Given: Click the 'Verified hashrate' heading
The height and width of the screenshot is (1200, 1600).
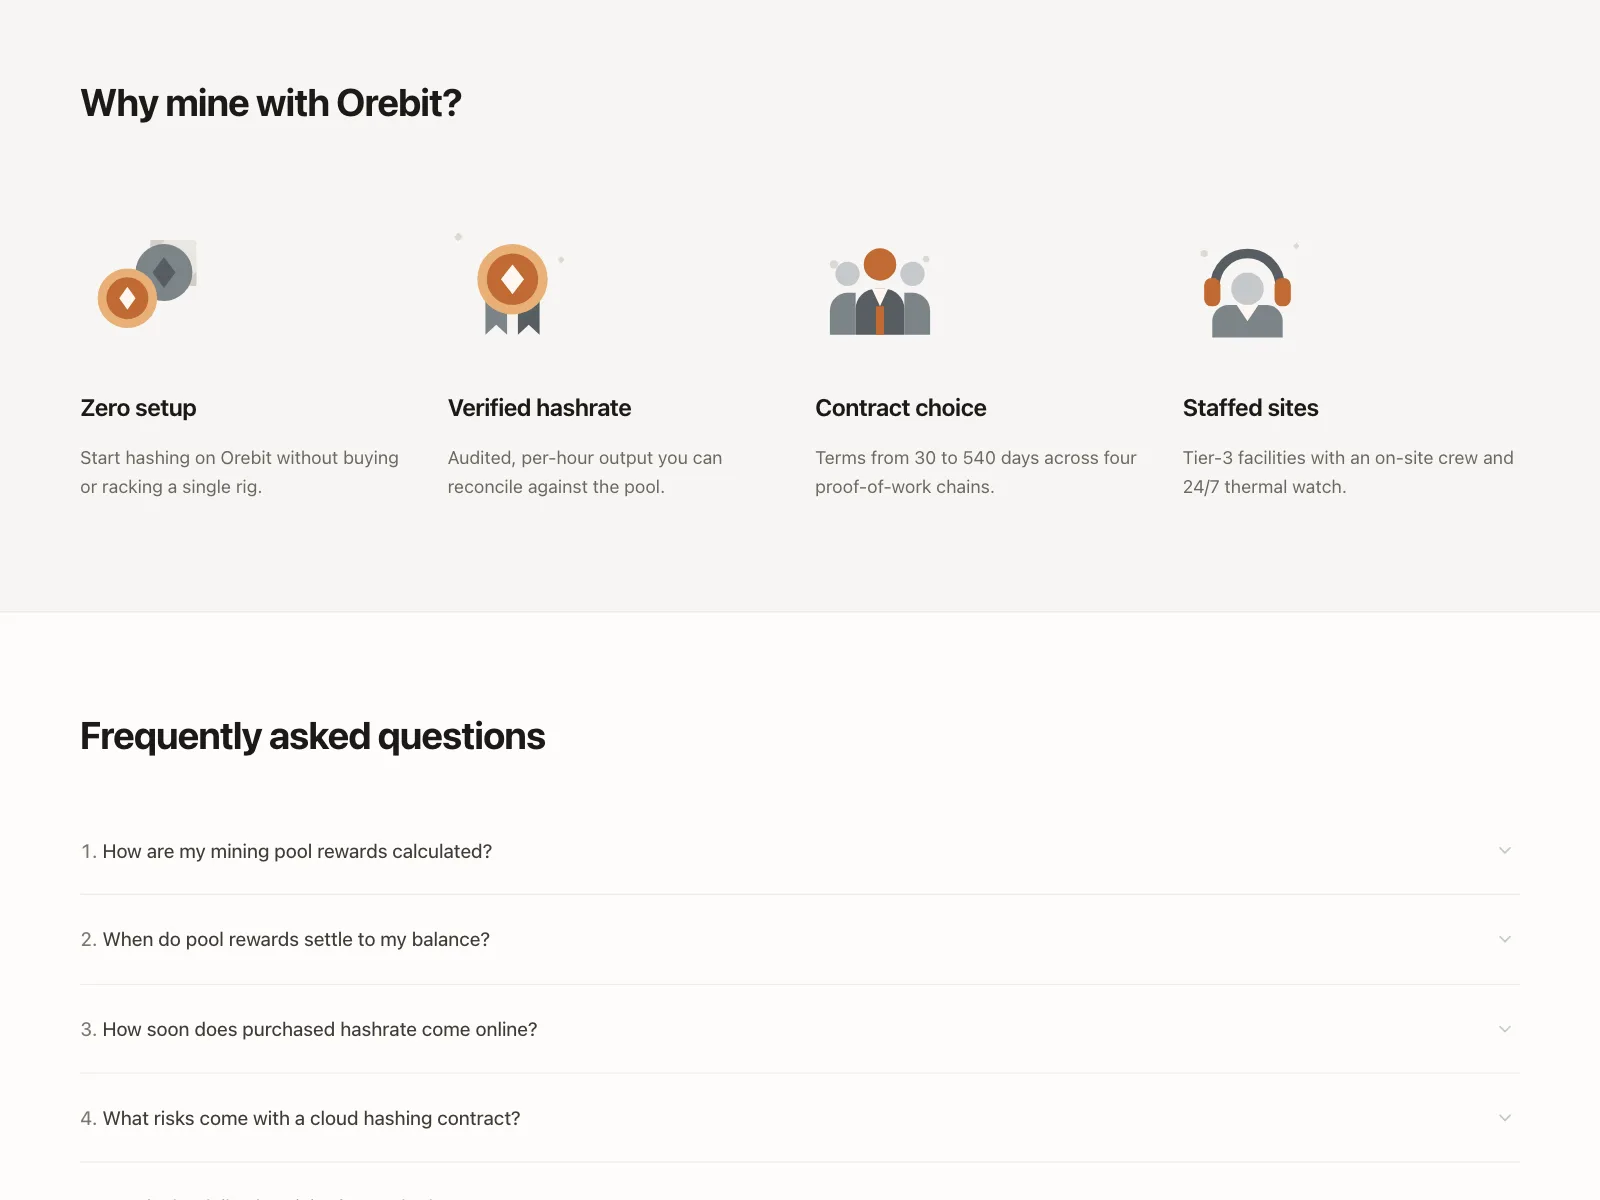Looking at the screenshot, I should 539,408.
